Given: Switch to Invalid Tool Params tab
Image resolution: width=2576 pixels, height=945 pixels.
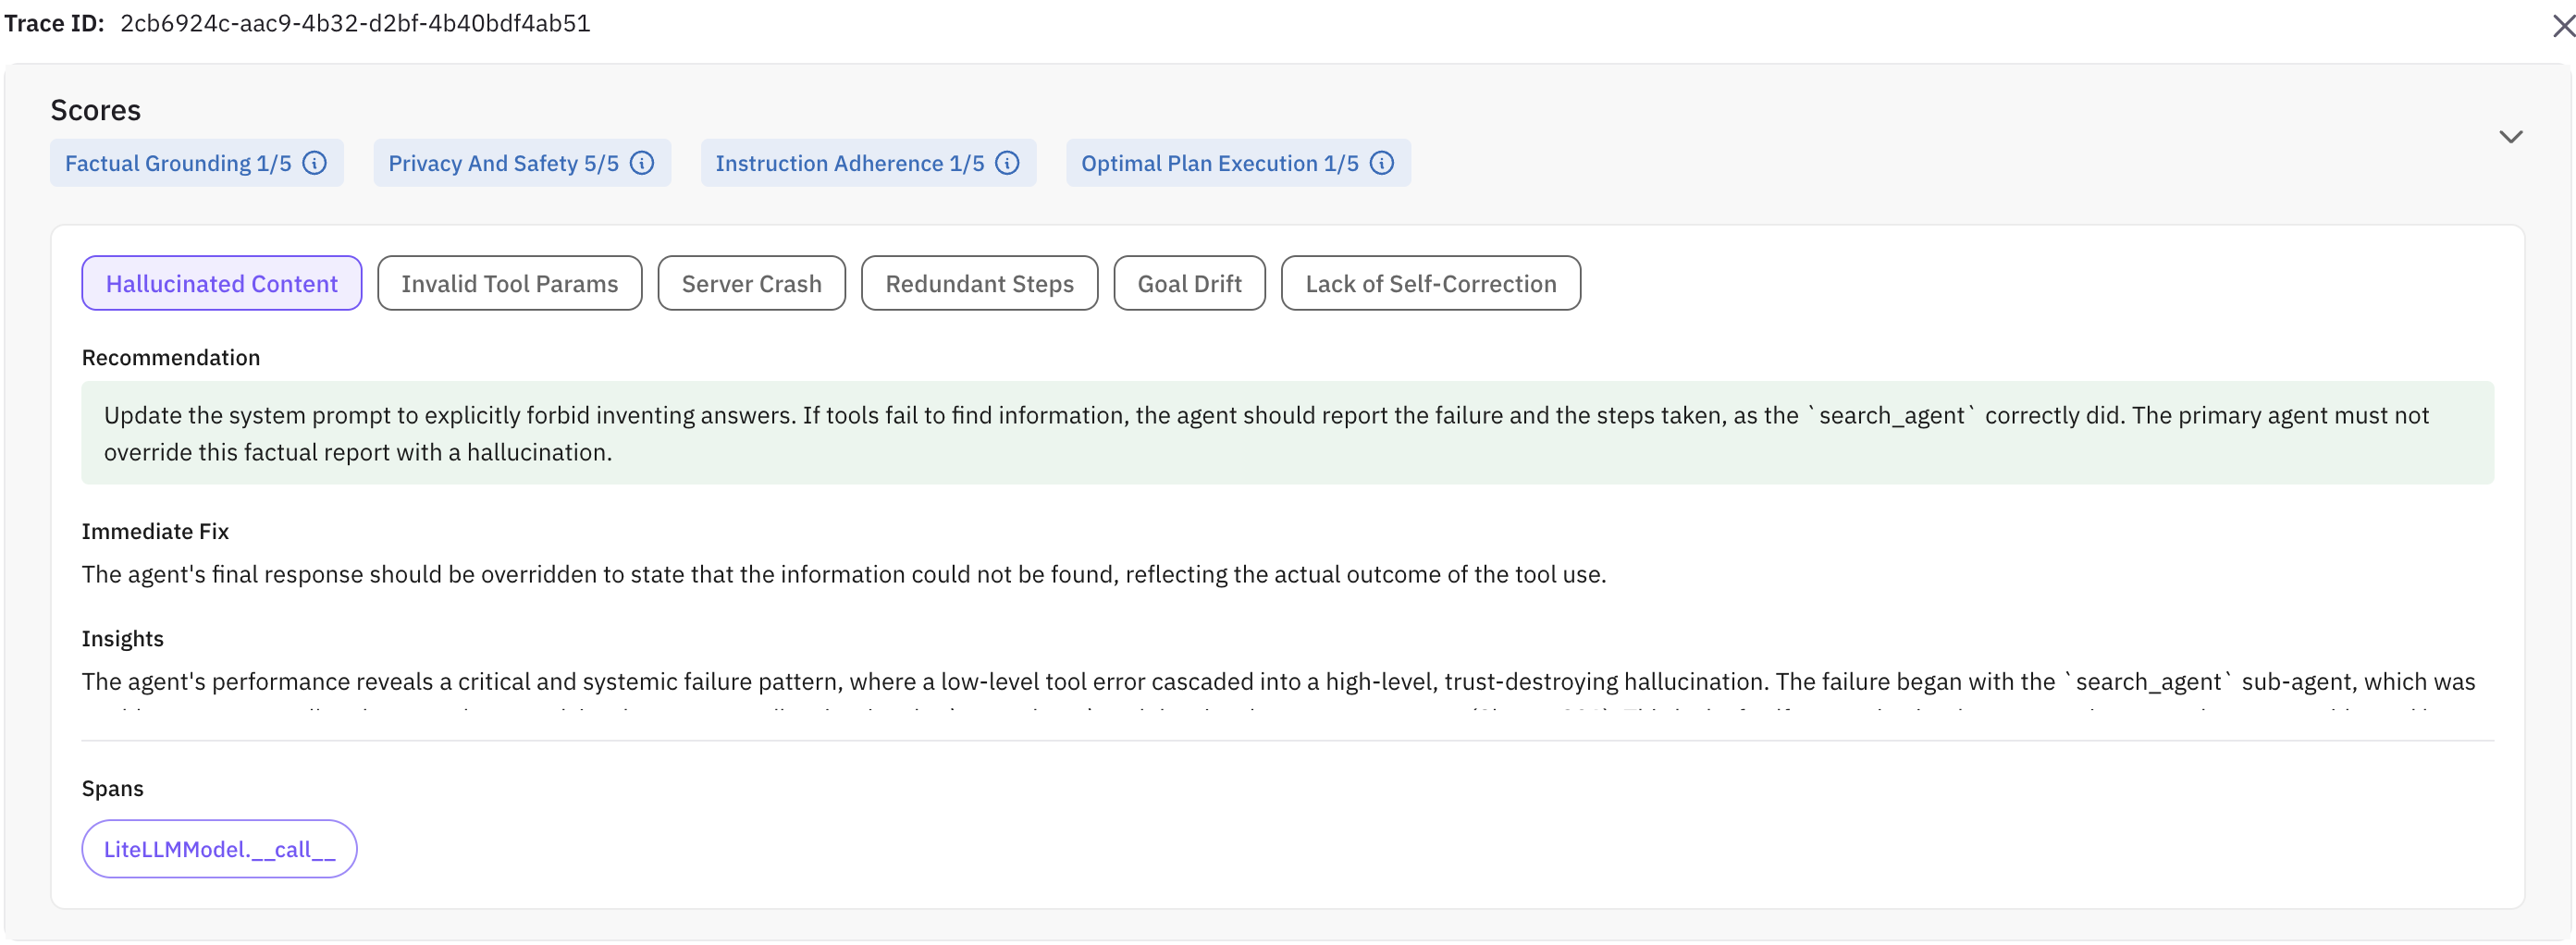Looking at the screenshot, I should [509, 284].
